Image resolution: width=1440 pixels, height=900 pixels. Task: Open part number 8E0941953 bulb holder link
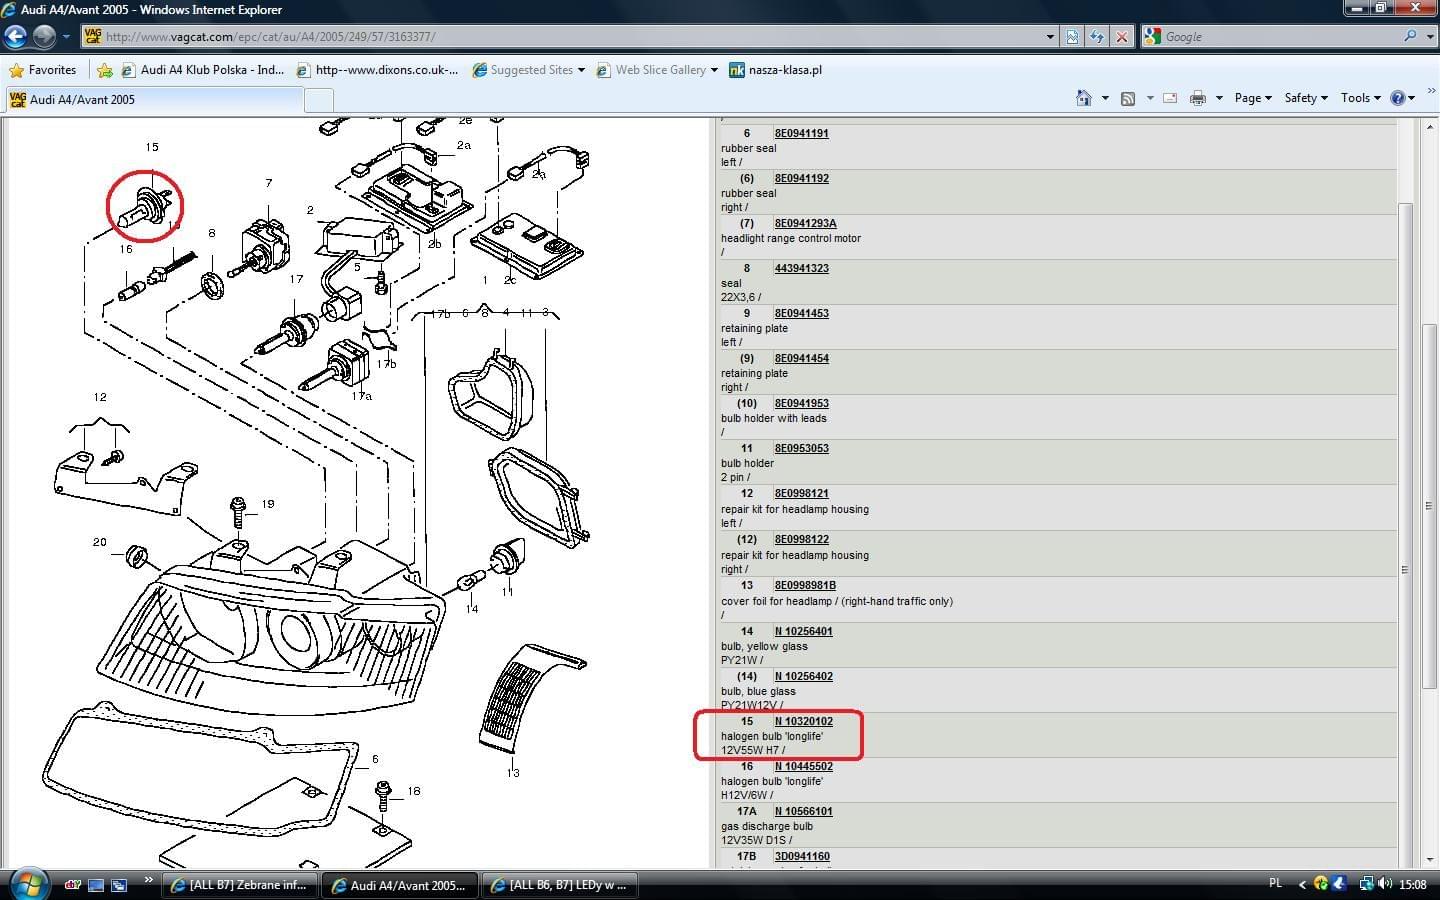[x=801, y=403]
